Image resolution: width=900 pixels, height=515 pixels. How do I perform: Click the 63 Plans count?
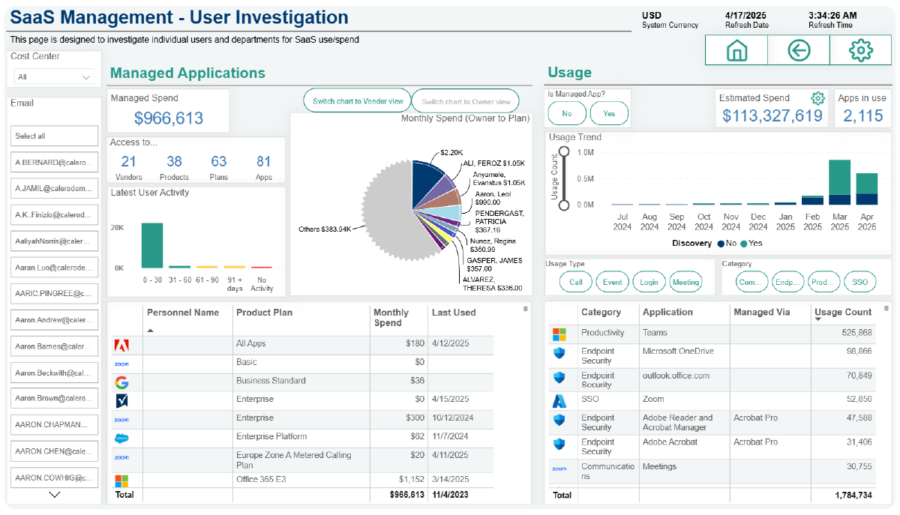(x=219, y=161)
